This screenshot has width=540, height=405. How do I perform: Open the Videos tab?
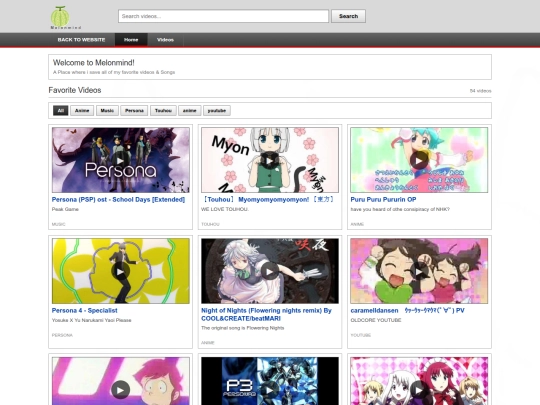coord(165,40)
